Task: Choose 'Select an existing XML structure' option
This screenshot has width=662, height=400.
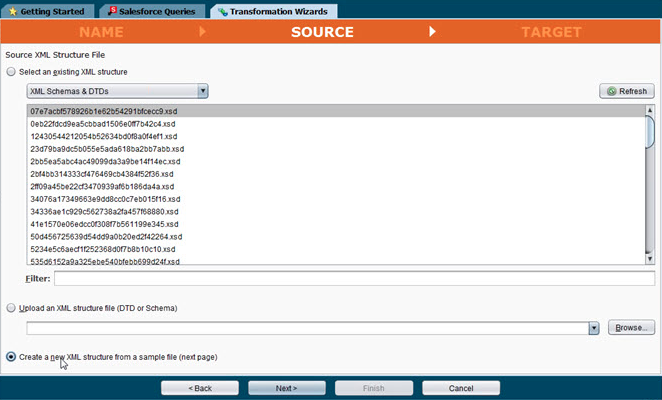Action: tap(11, 72)
